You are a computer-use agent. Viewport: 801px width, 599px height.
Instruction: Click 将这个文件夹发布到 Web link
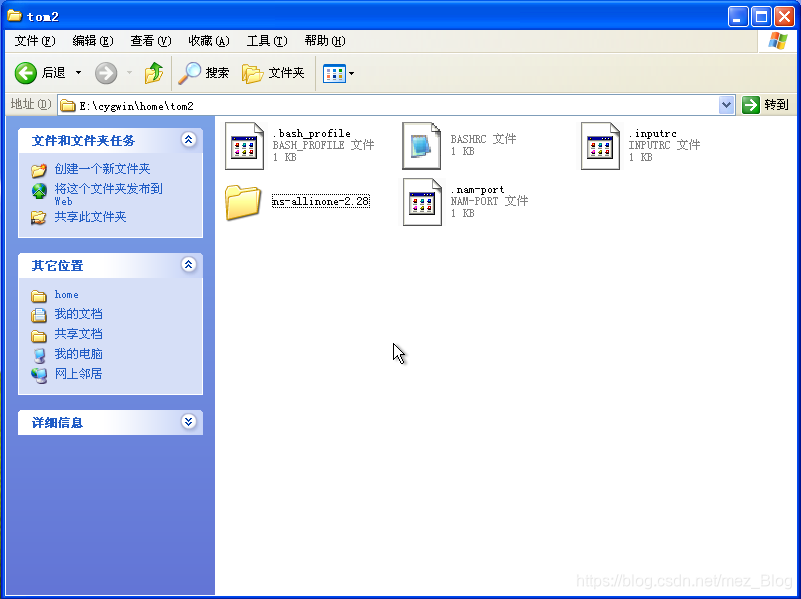click(x=108, y=194)
